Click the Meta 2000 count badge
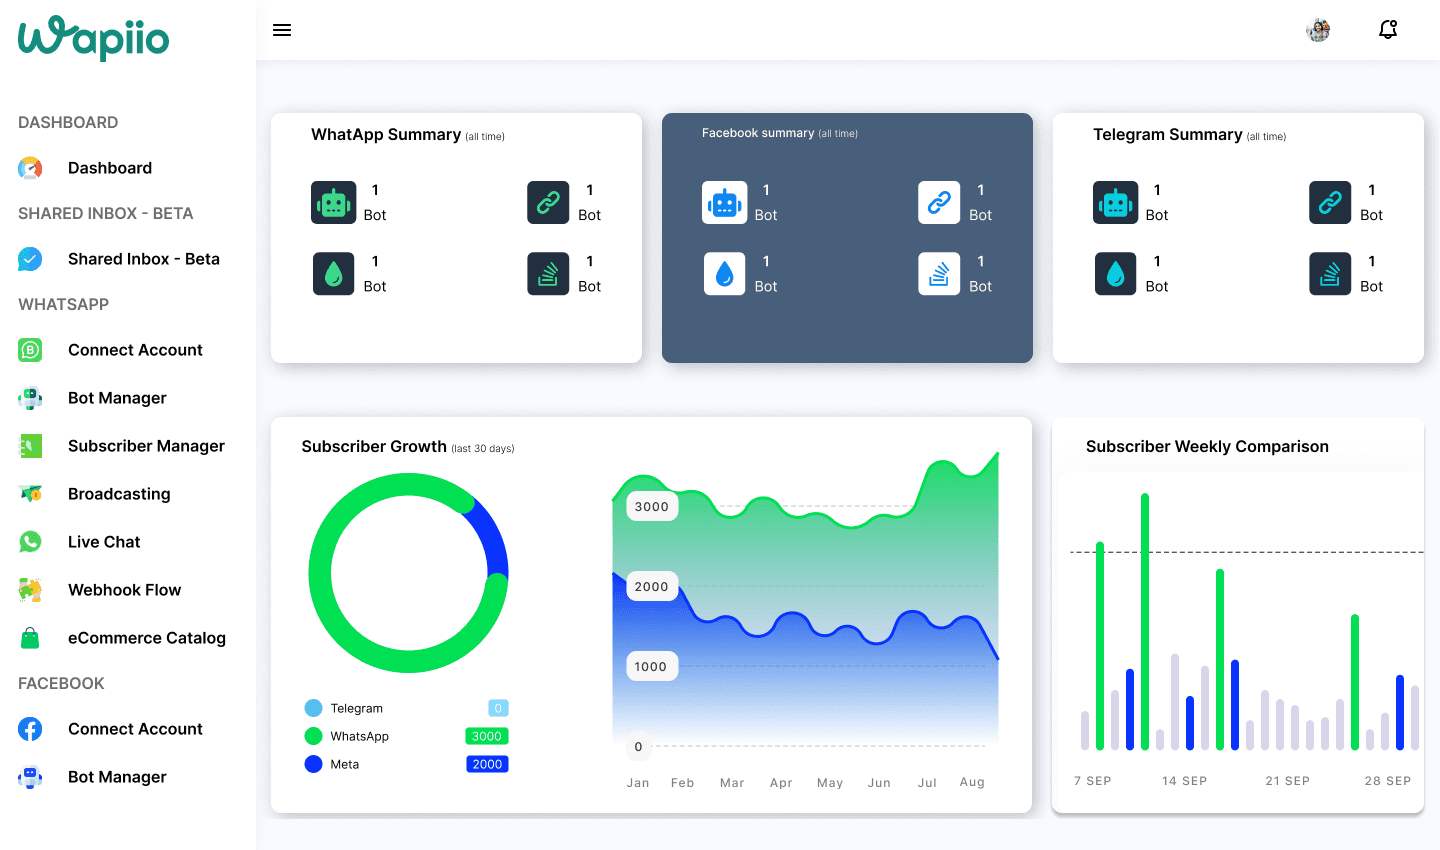1440x850 pixels. point(487,764)
